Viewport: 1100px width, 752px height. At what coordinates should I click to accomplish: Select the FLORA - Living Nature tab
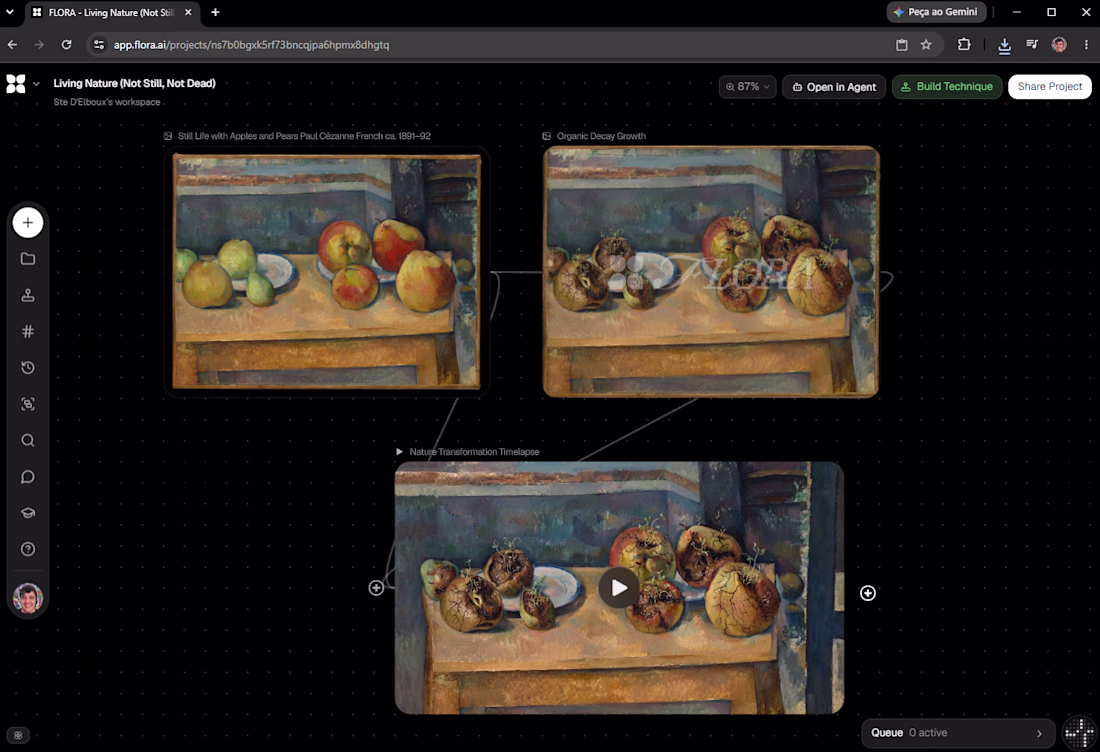pyautogui.click(x=112, y=13)
